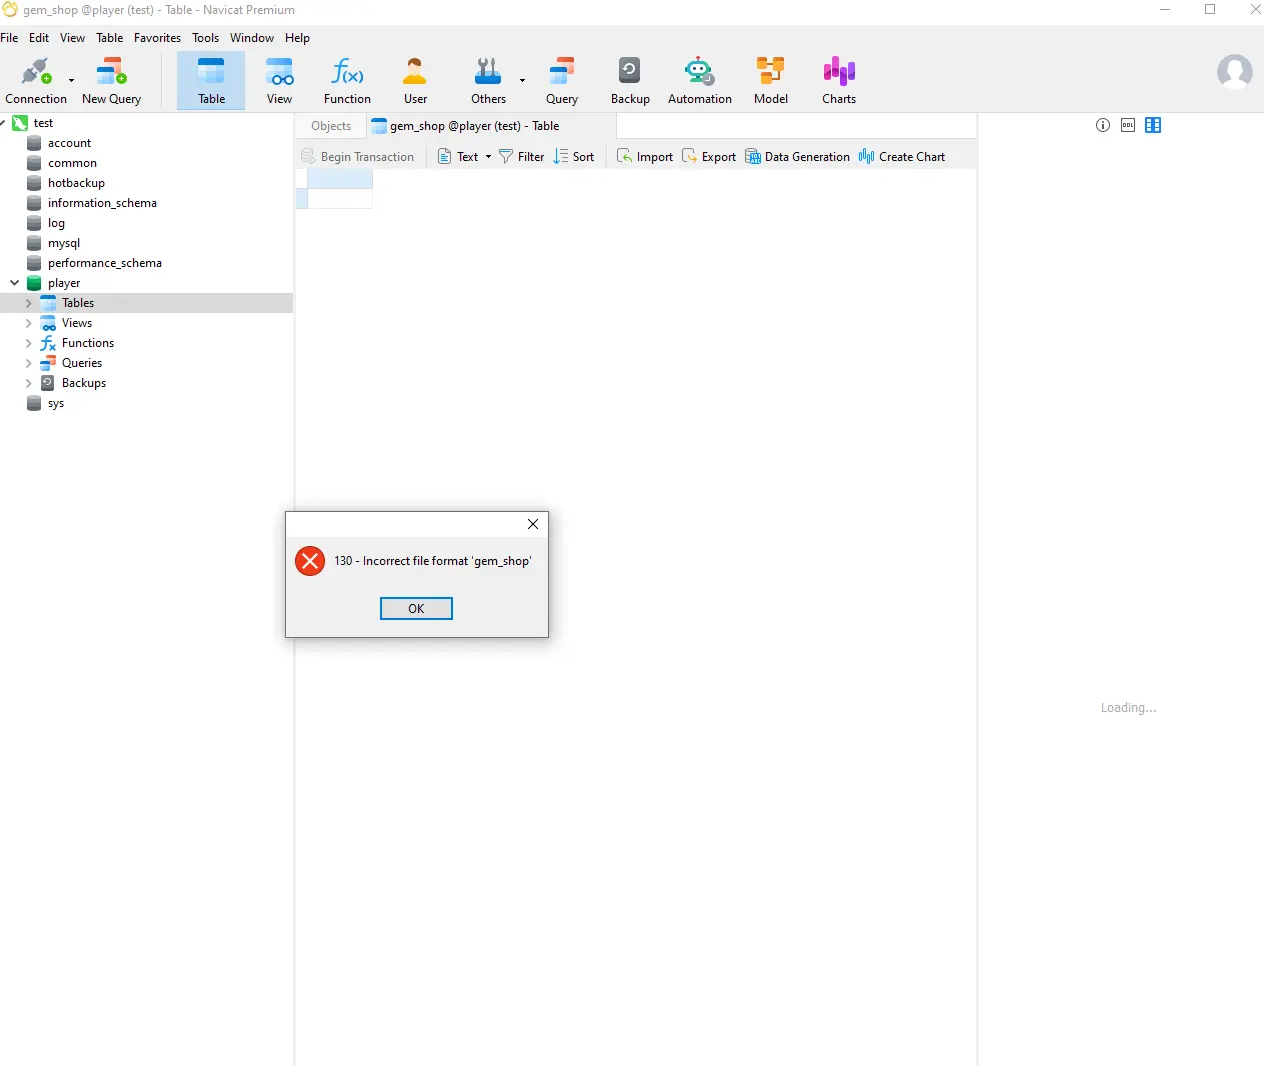Image resolution: width=1264 pixels, height=1066 pixels.
Task: Open the Favorites menu
Action: pos(157,38)
